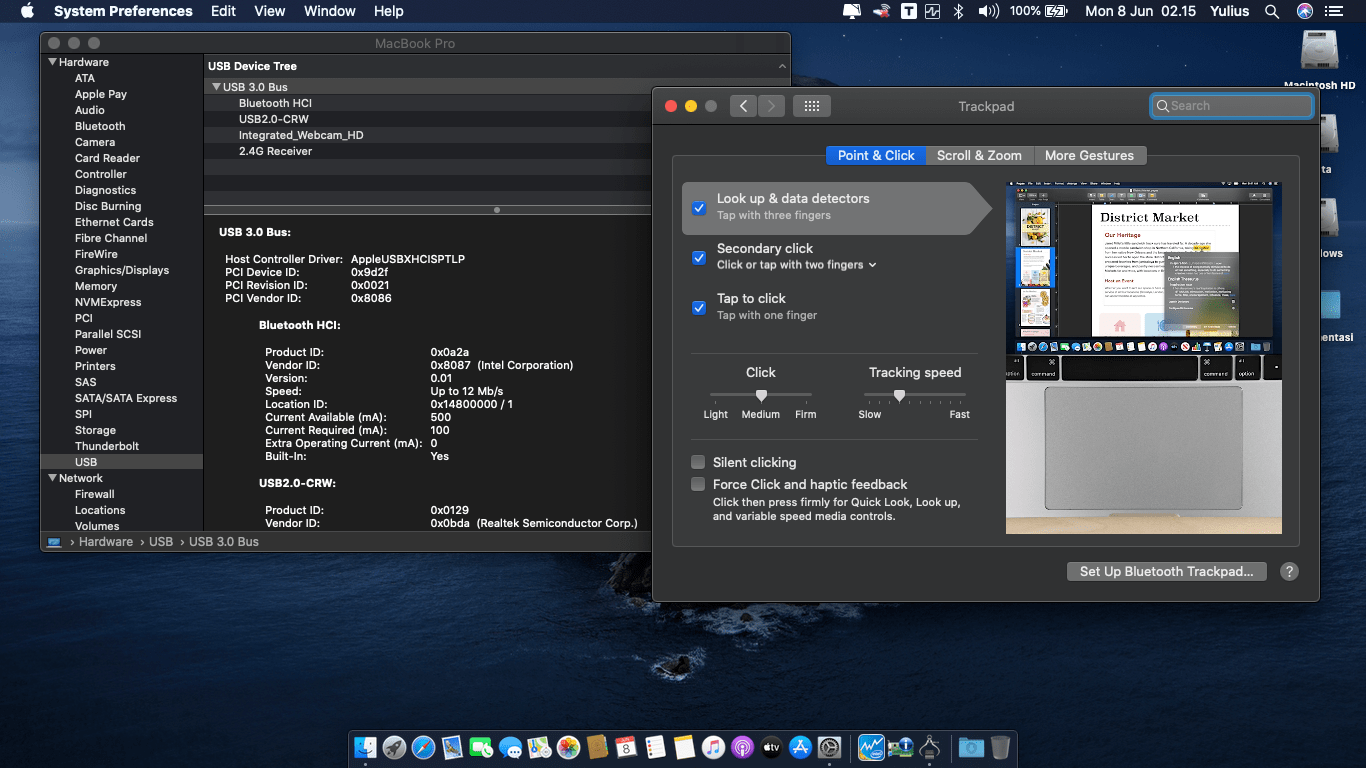The image size is (1366, 768).
Task: Toggle Tap to click checkbox
Action: [x=699, y=308]
